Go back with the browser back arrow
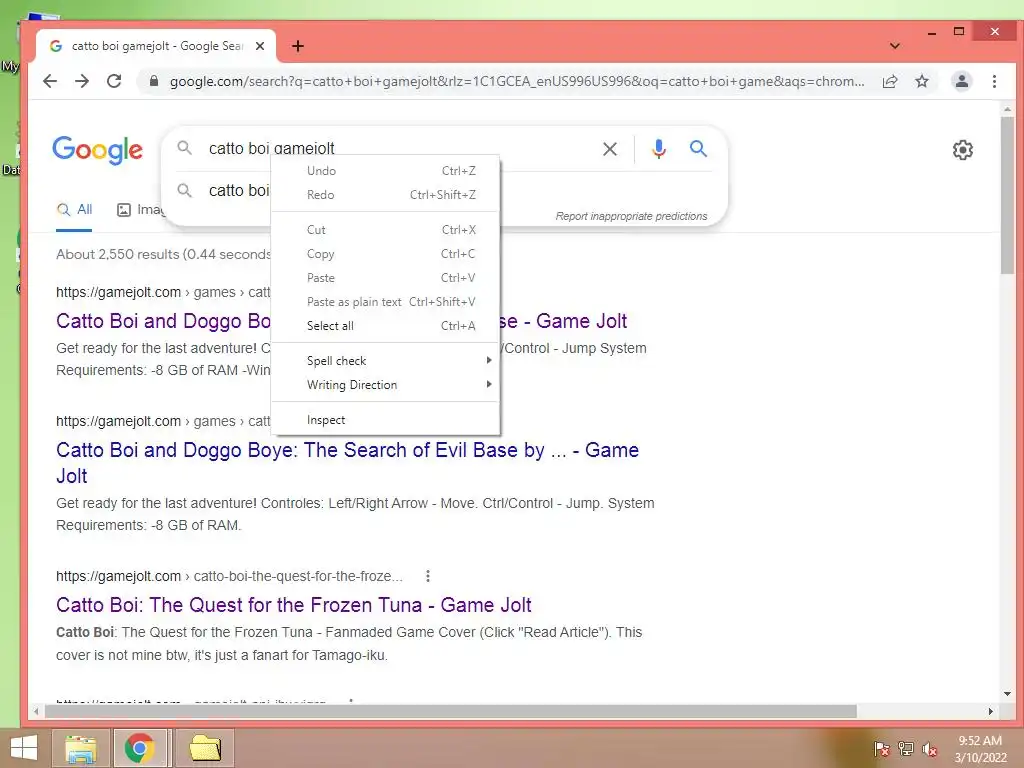This screenshot has height=768, width=1024. 50,81
